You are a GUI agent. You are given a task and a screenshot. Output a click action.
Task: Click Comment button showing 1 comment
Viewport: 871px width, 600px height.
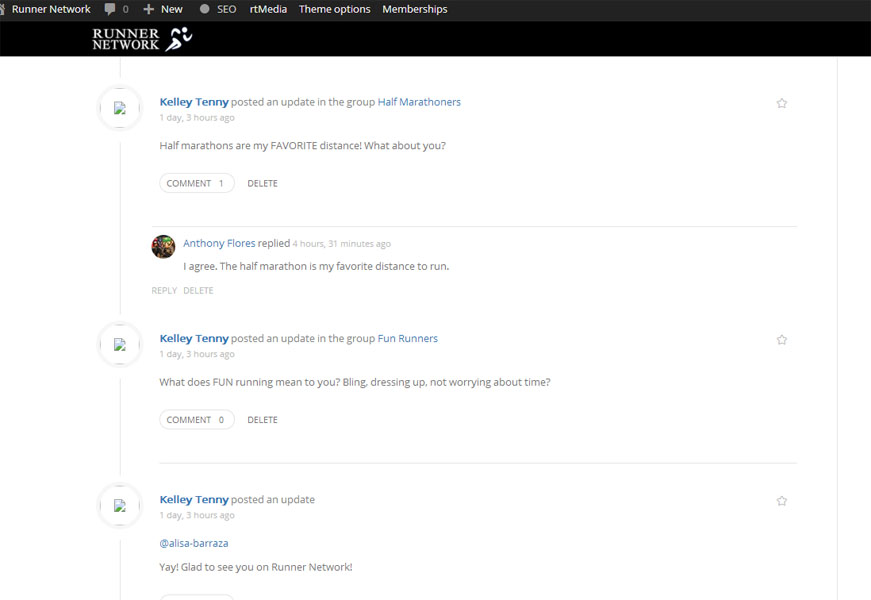click(196, 183)
